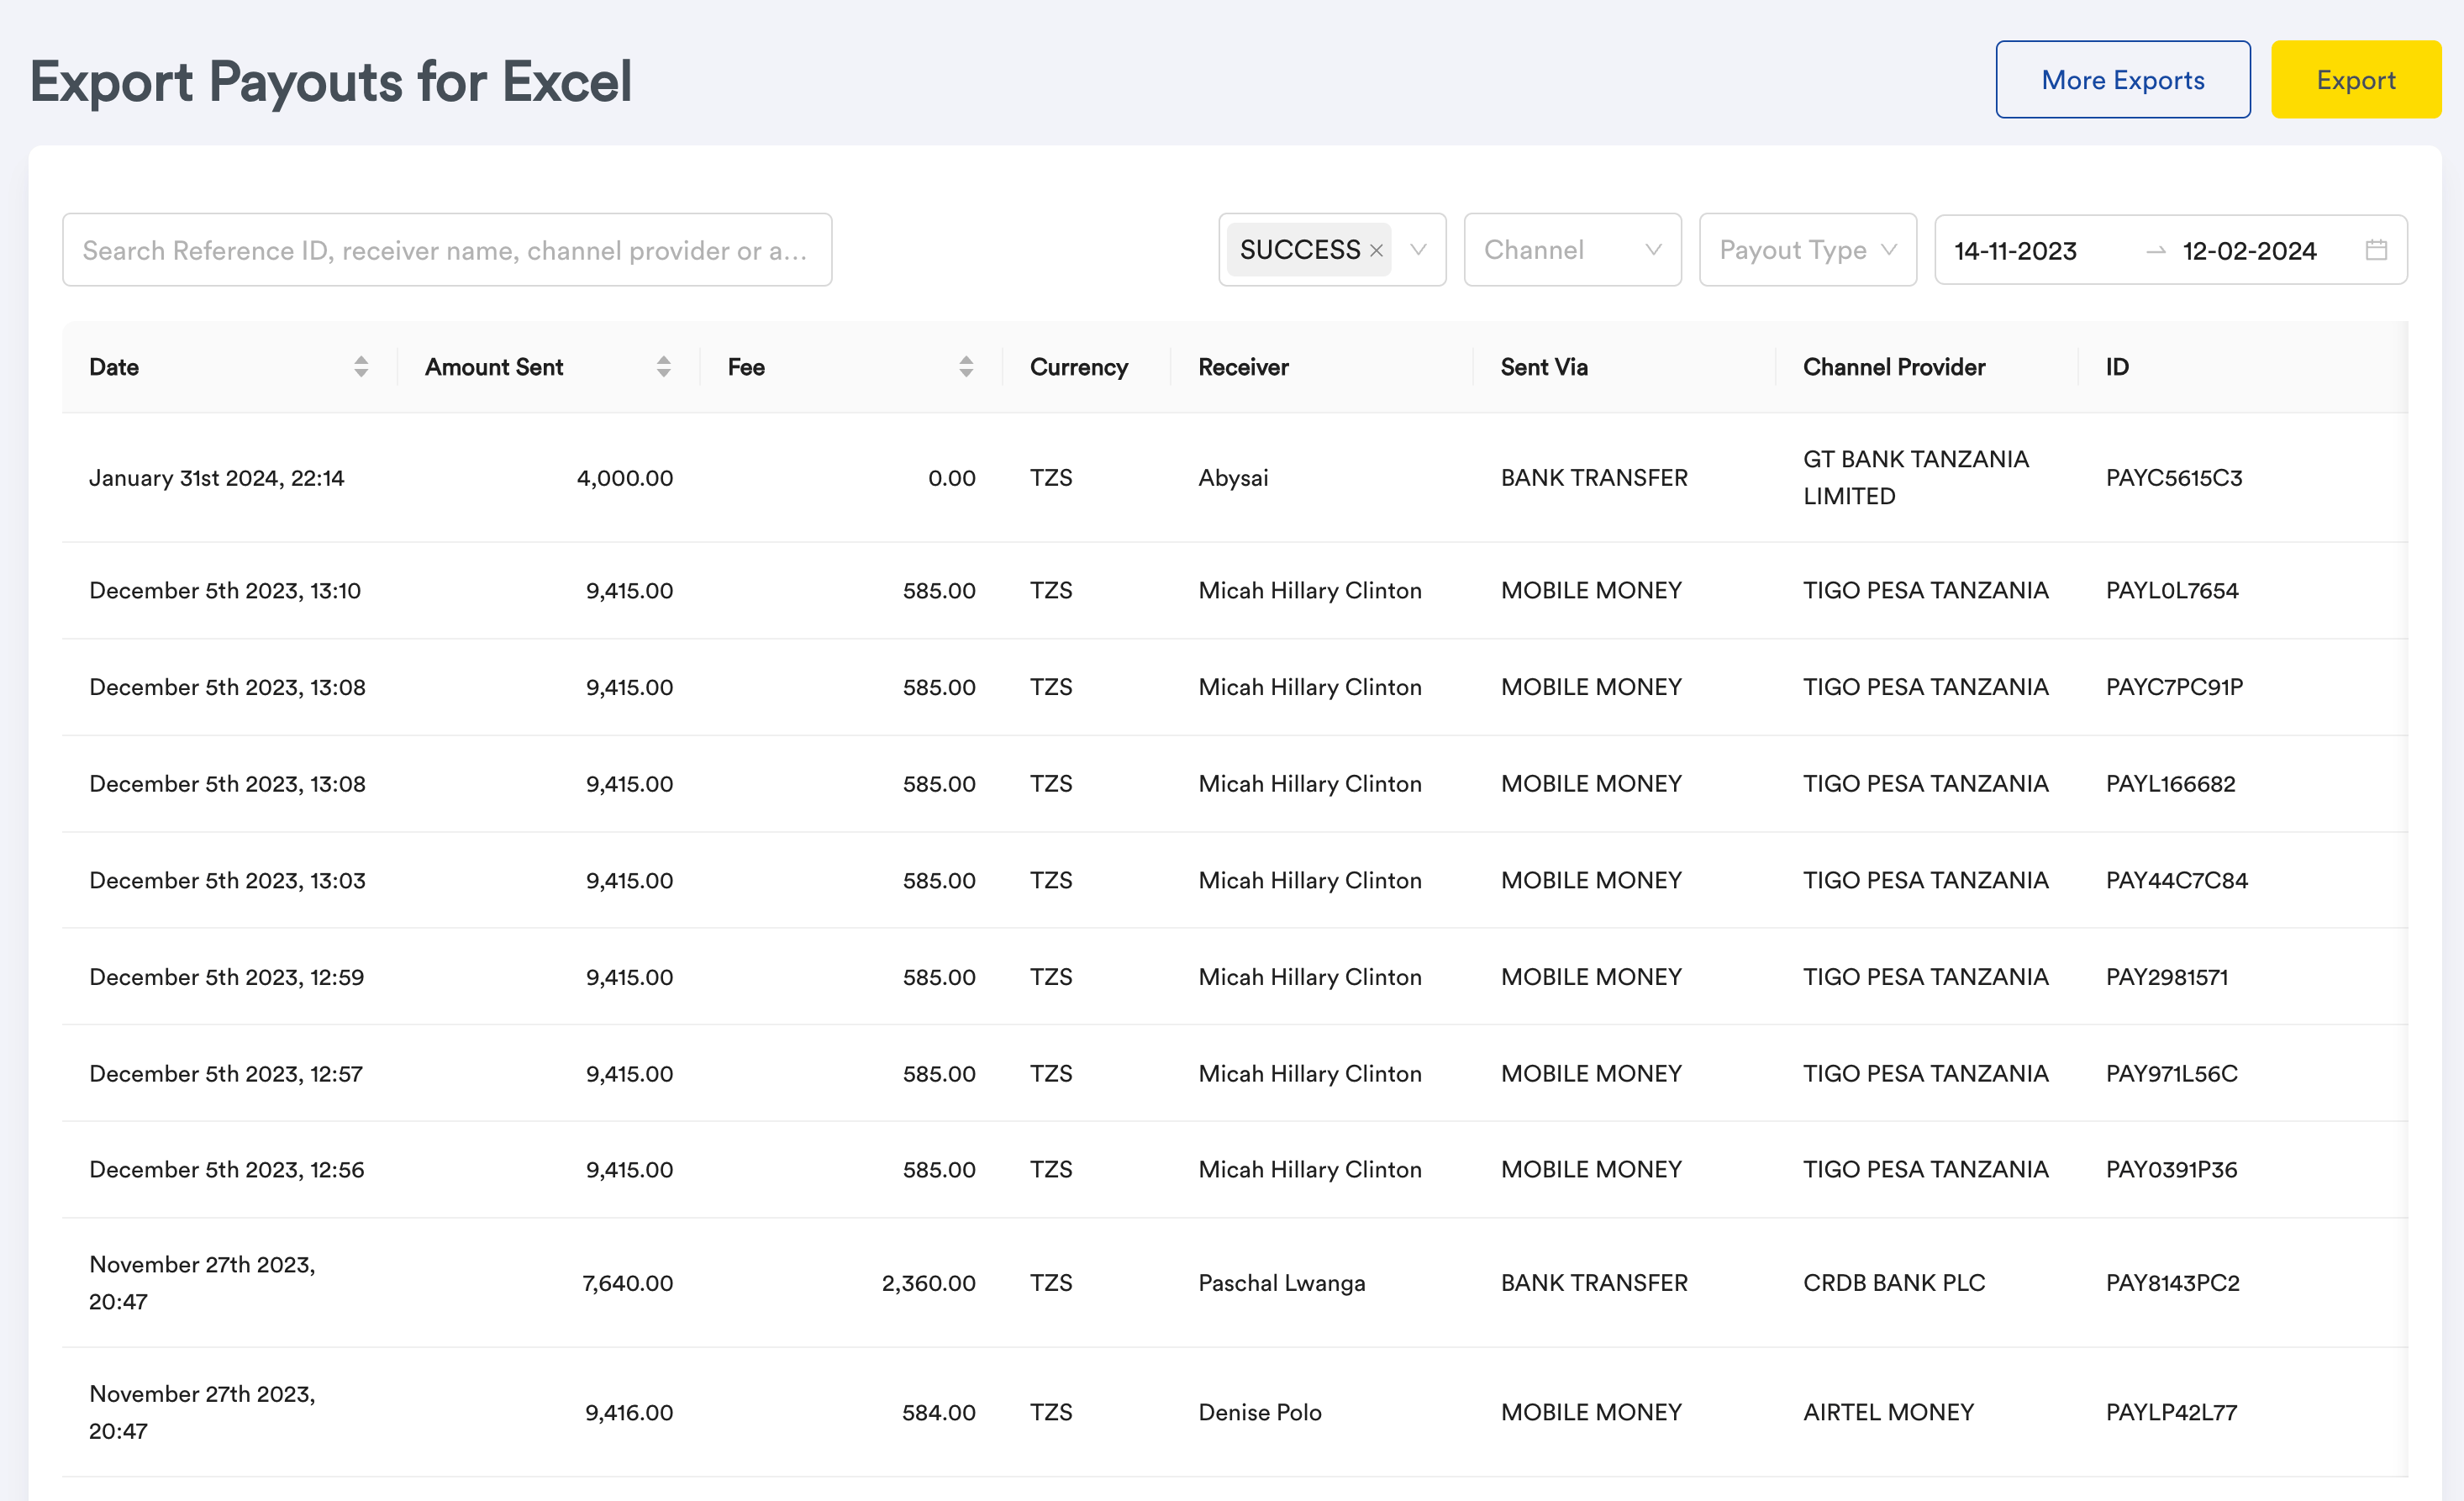Open More Exports options
Image resolution: width=2464 pixels, height=1501 pixels.
[2122, 80]
